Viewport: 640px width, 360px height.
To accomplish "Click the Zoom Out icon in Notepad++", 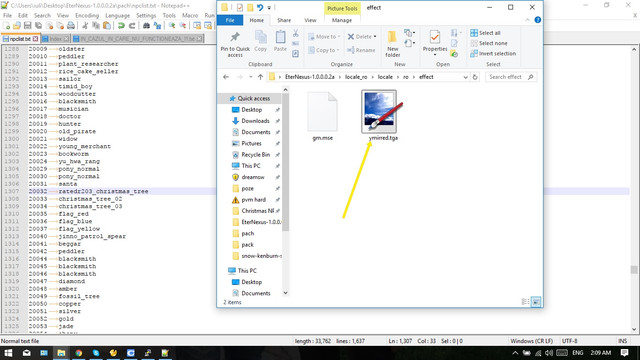I will point(183,26).
